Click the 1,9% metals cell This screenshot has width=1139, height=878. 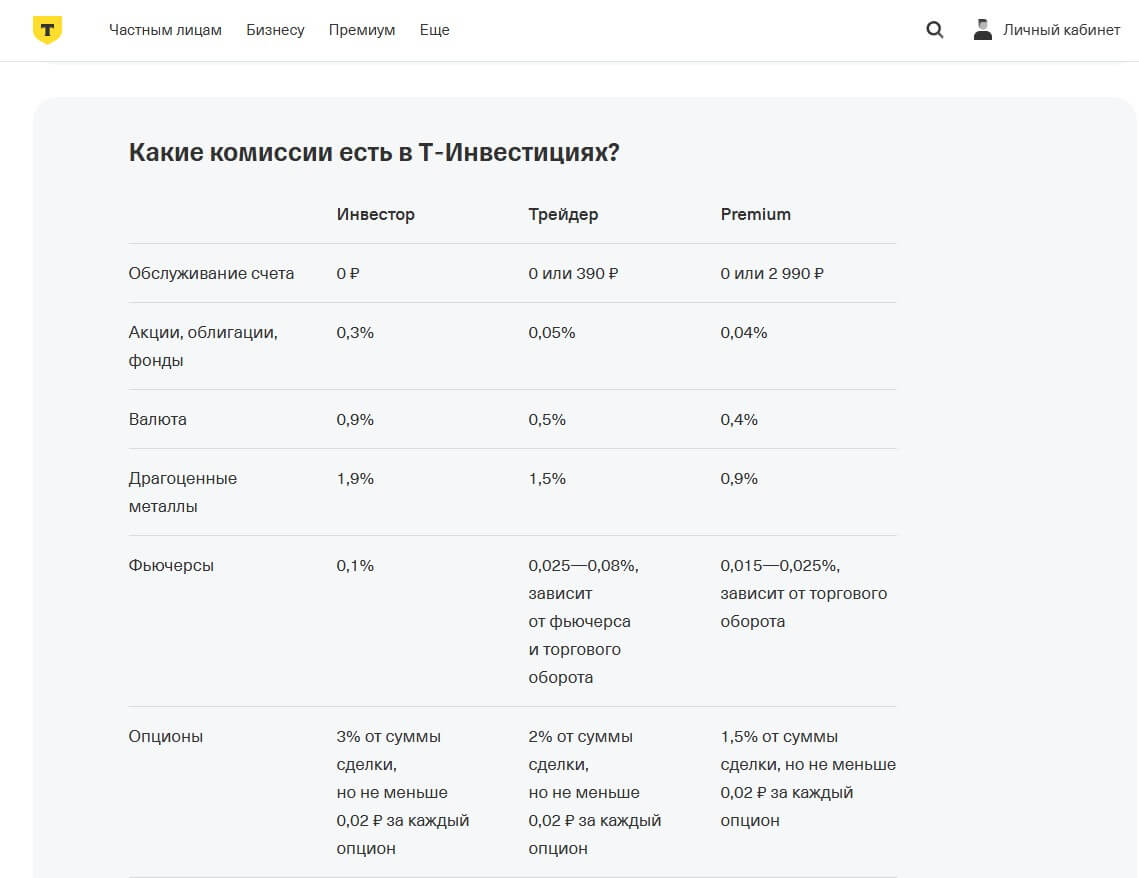click(x=355, y=479)
